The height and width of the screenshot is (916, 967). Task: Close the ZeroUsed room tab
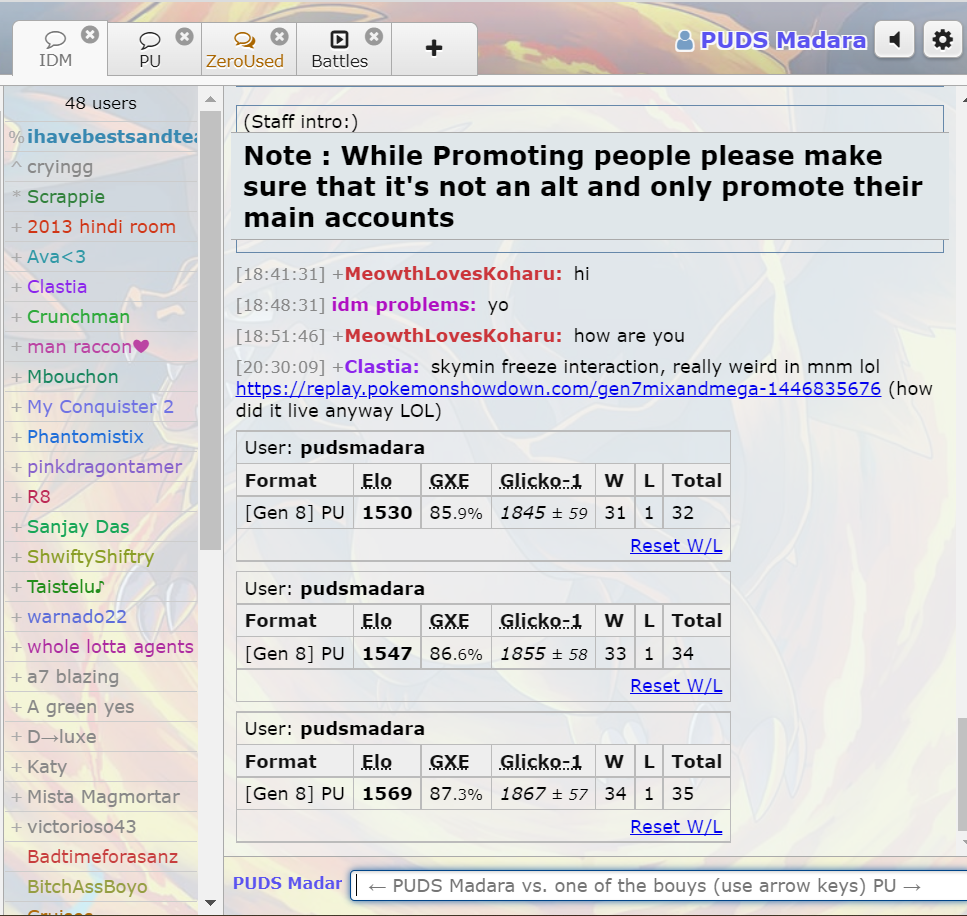coord(279,36)
